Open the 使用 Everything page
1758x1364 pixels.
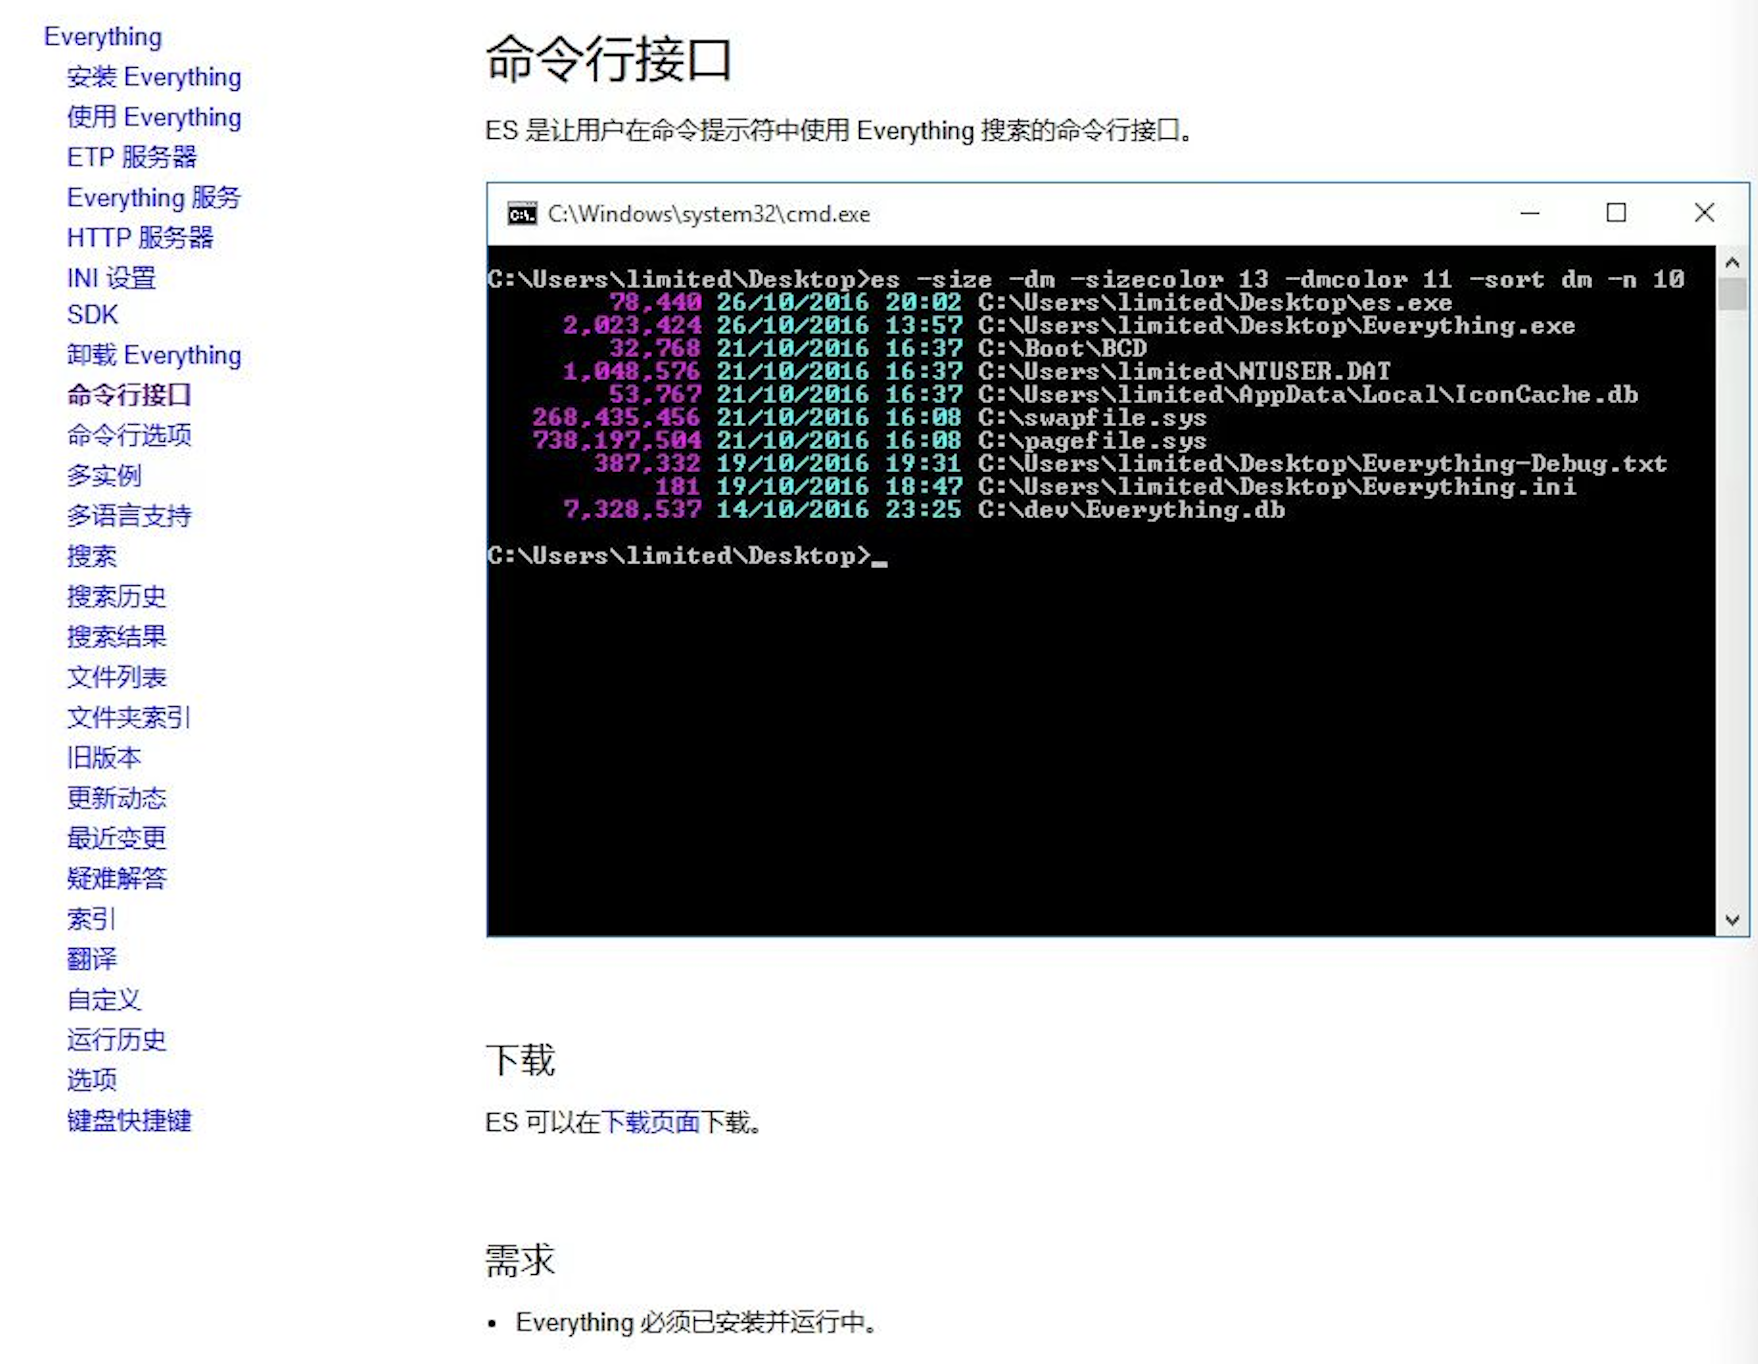[154, 117]
